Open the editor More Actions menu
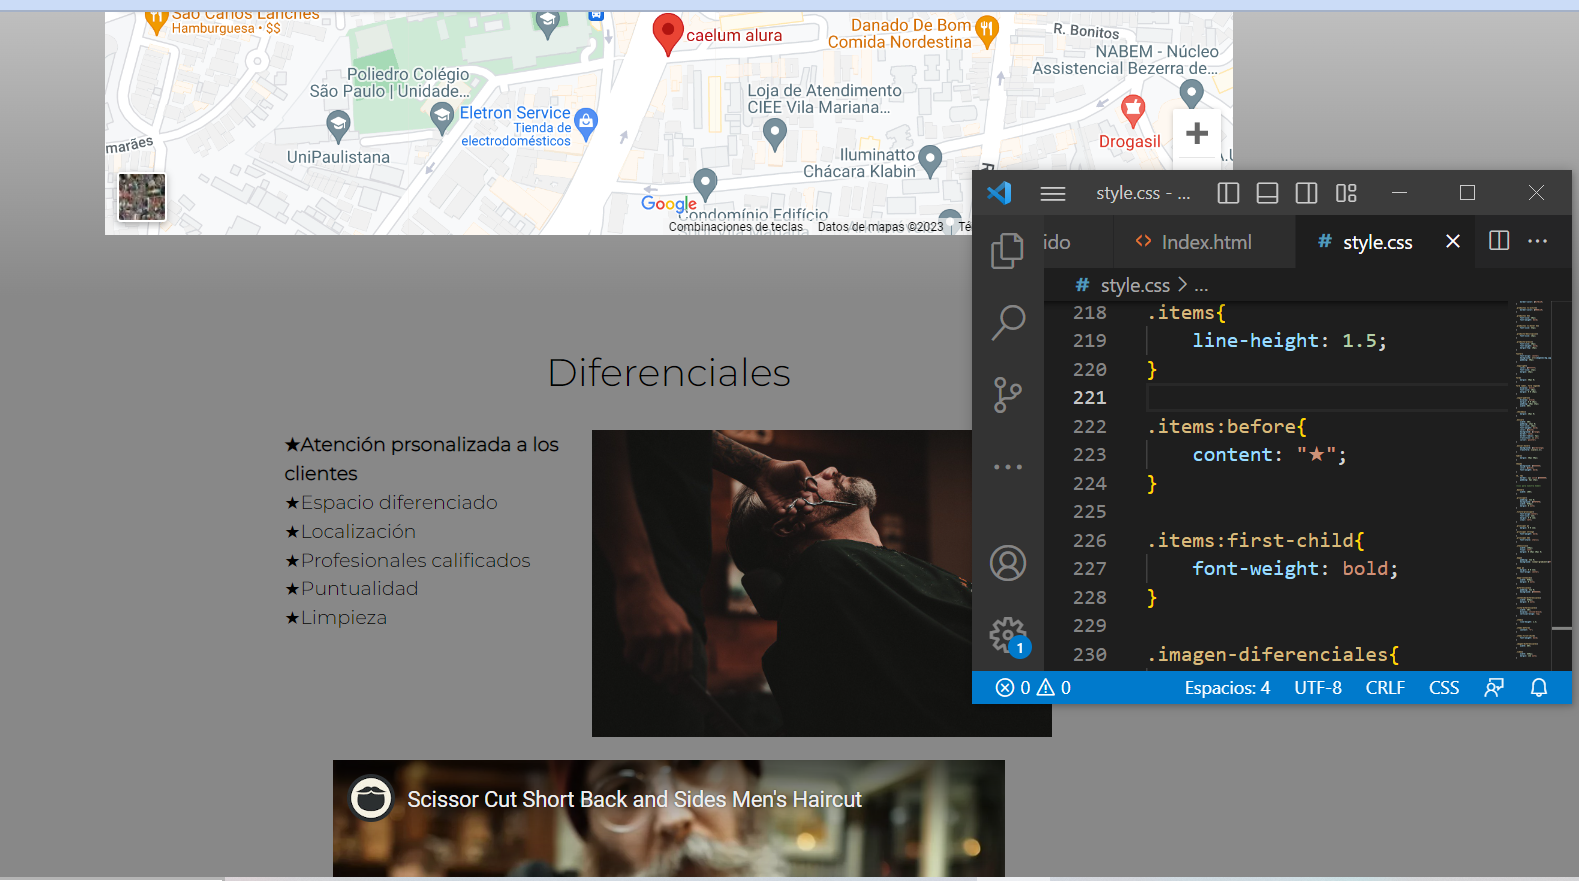This screenshot has height=881, width=1579. point(1538,240)
